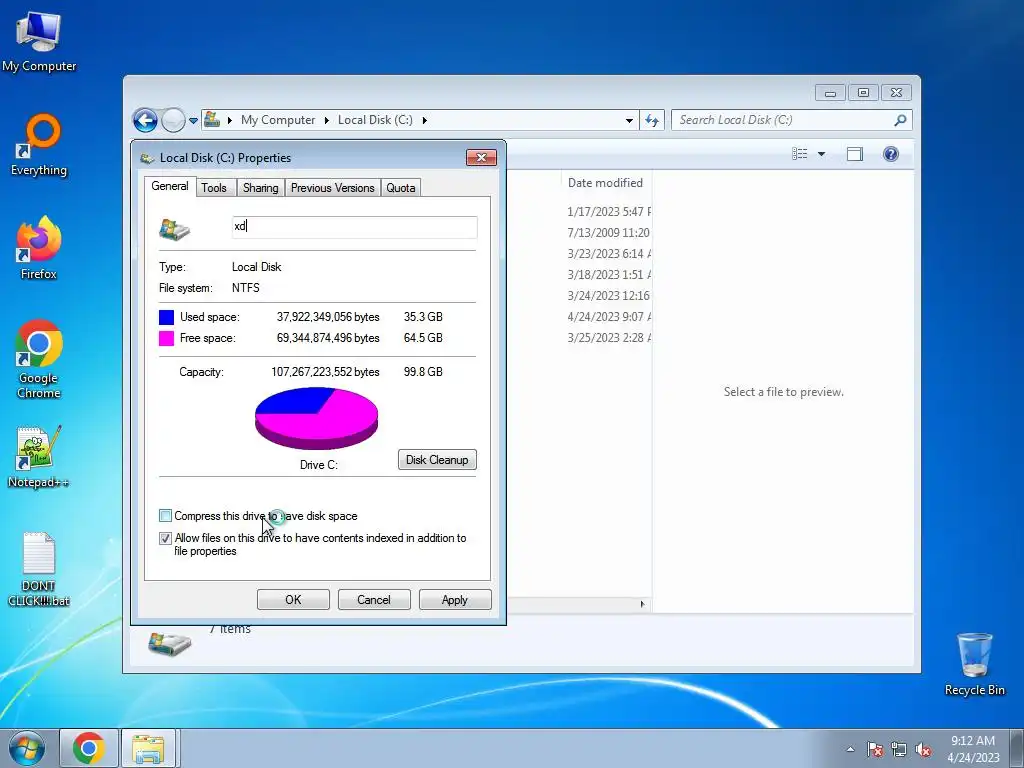Click the Explorer Back navigation arrow
The height and width of the screenshot is (768, 1024).
click(145, 120)
